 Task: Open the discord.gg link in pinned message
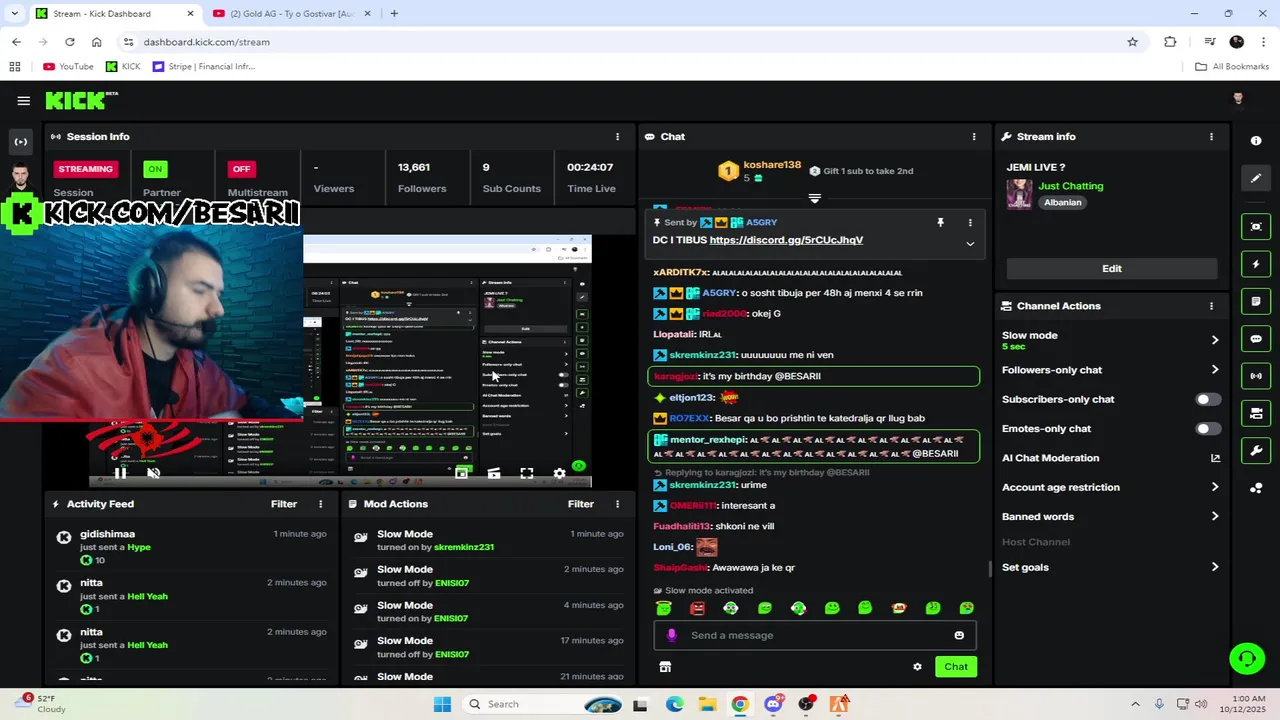click(x=786, y=240)
